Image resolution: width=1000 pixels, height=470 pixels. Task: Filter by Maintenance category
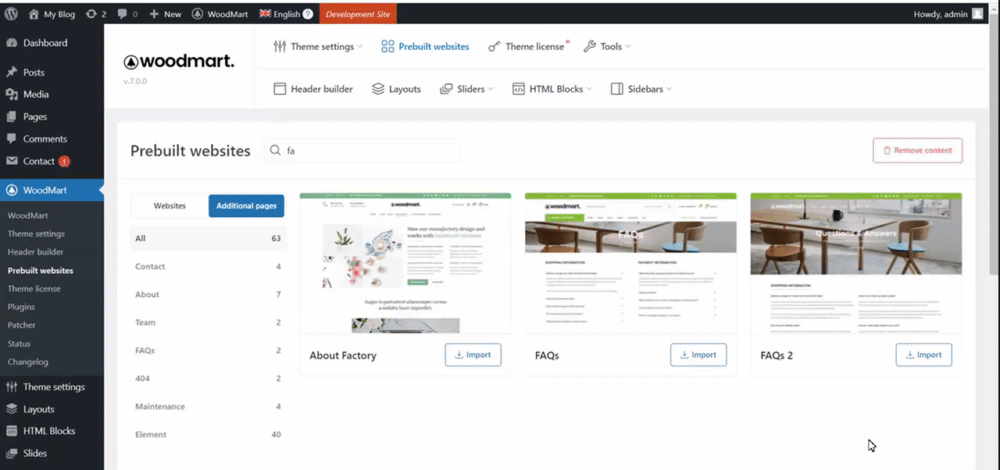click(x=208, y=407)
